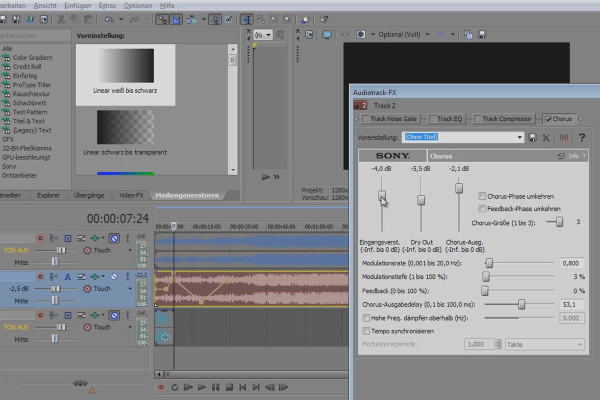The width and height of the screenshot is (600, 400).
Task: Toggle Automatic Crossfades icon in toolbar
Action: pyautogui.click(x=176, y=19)
